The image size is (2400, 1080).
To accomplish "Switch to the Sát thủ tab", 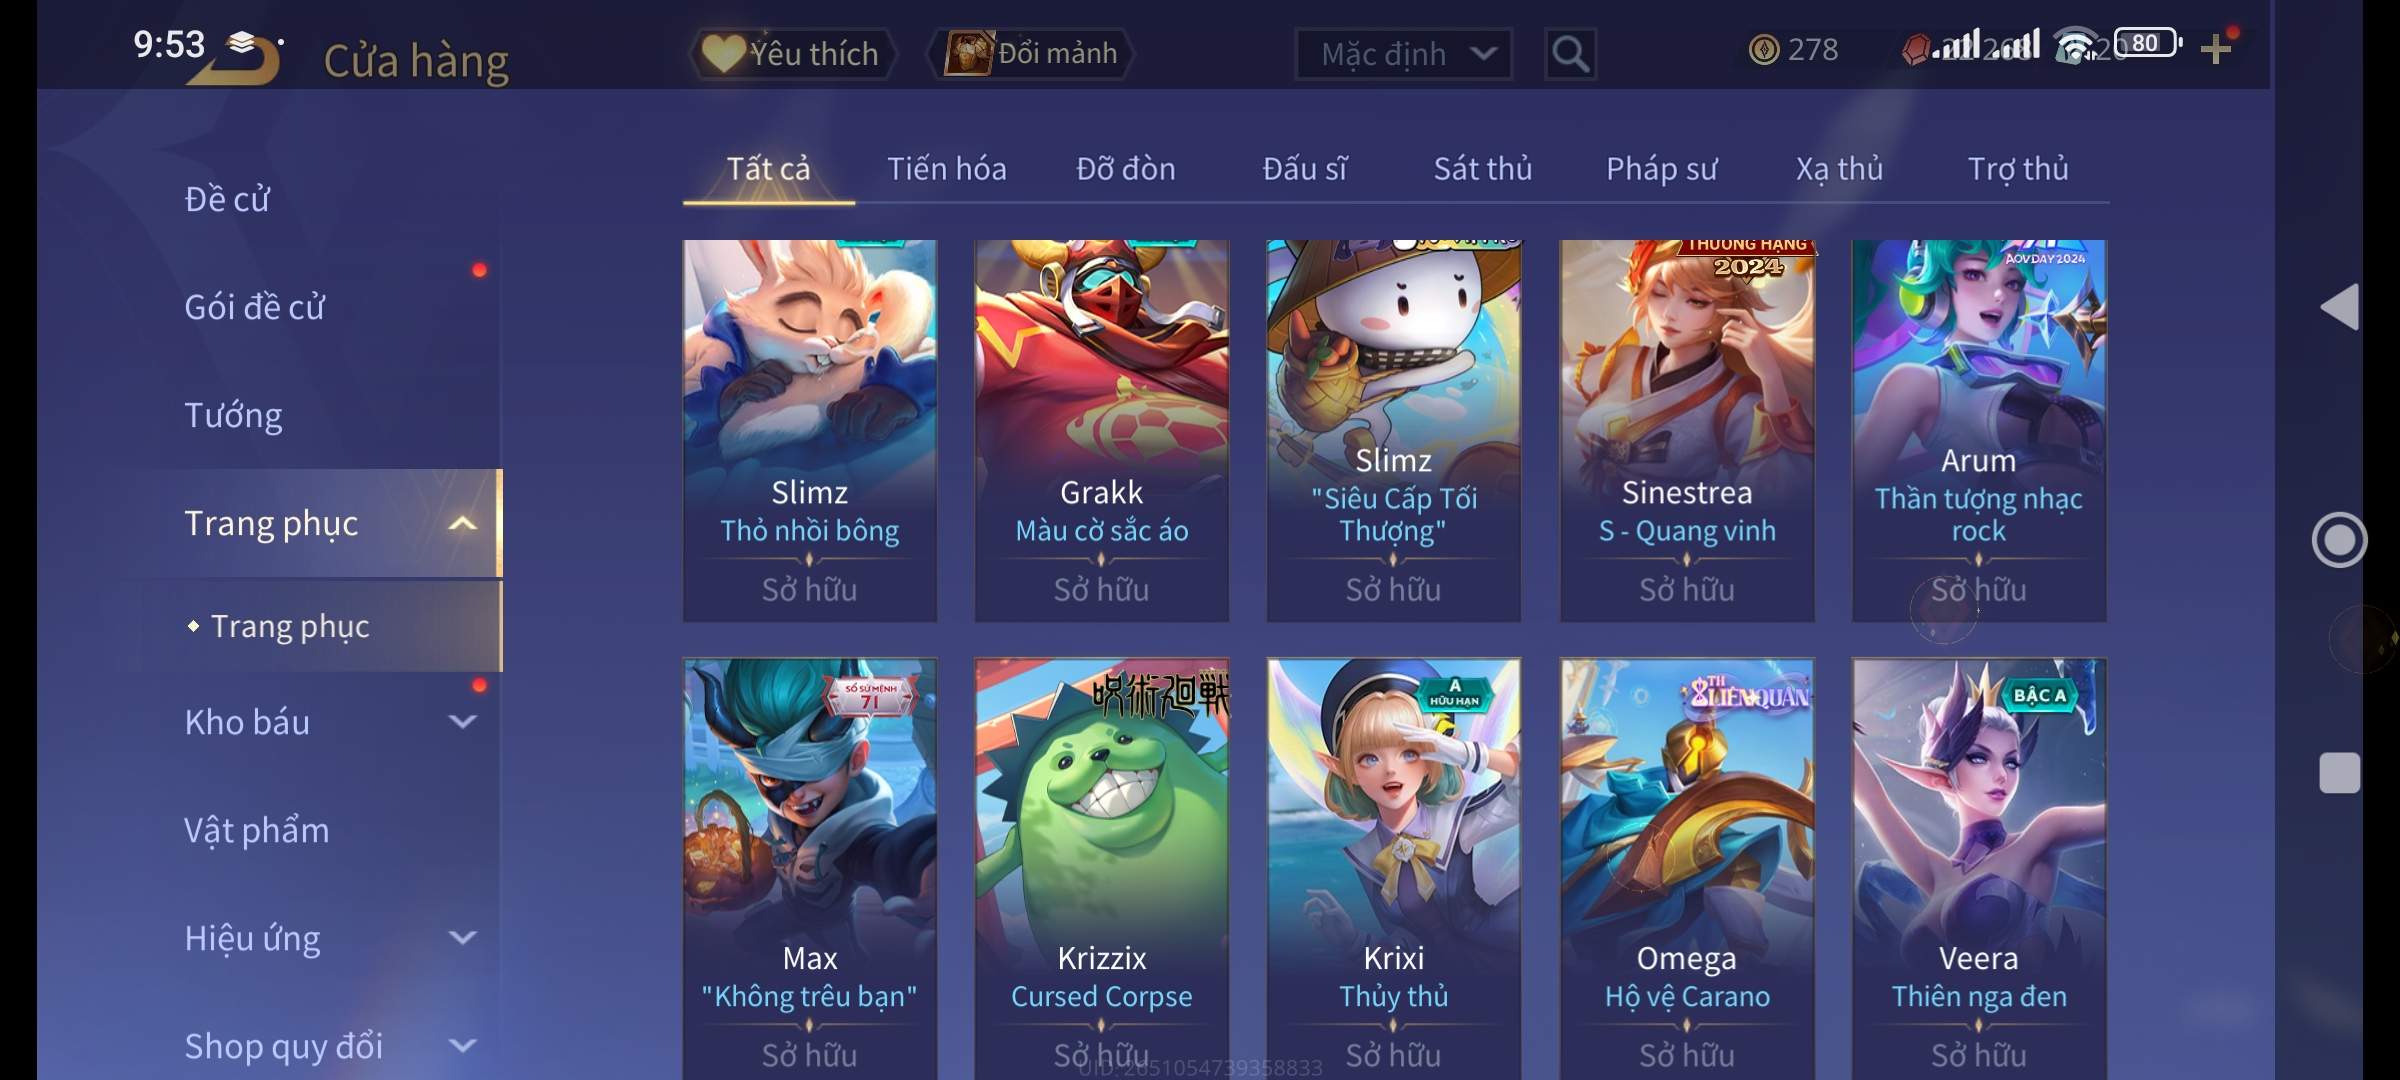I will [1482, 169].
